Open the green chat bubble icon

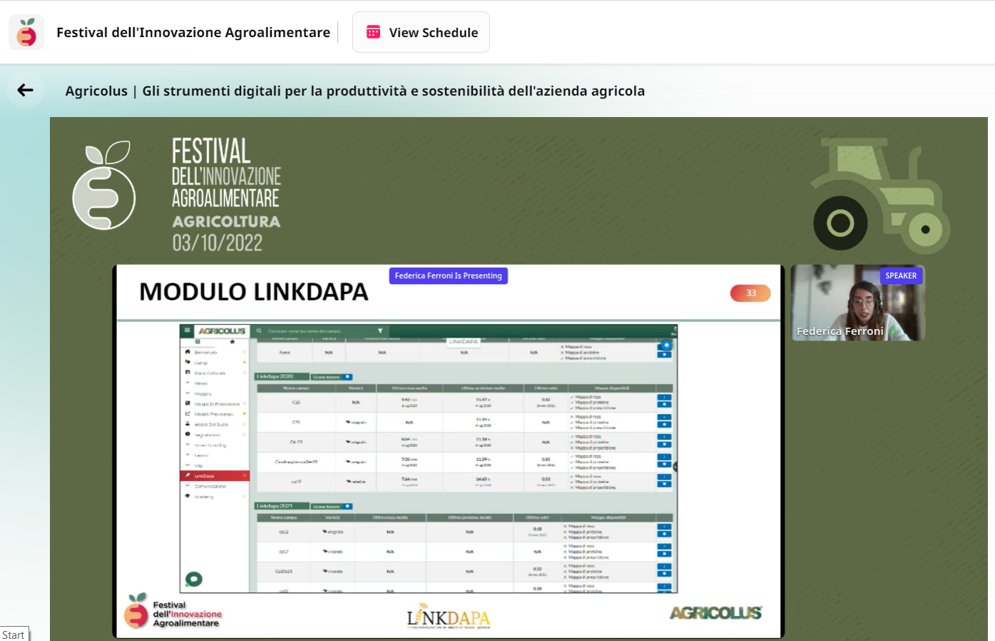tap(194, 579)
